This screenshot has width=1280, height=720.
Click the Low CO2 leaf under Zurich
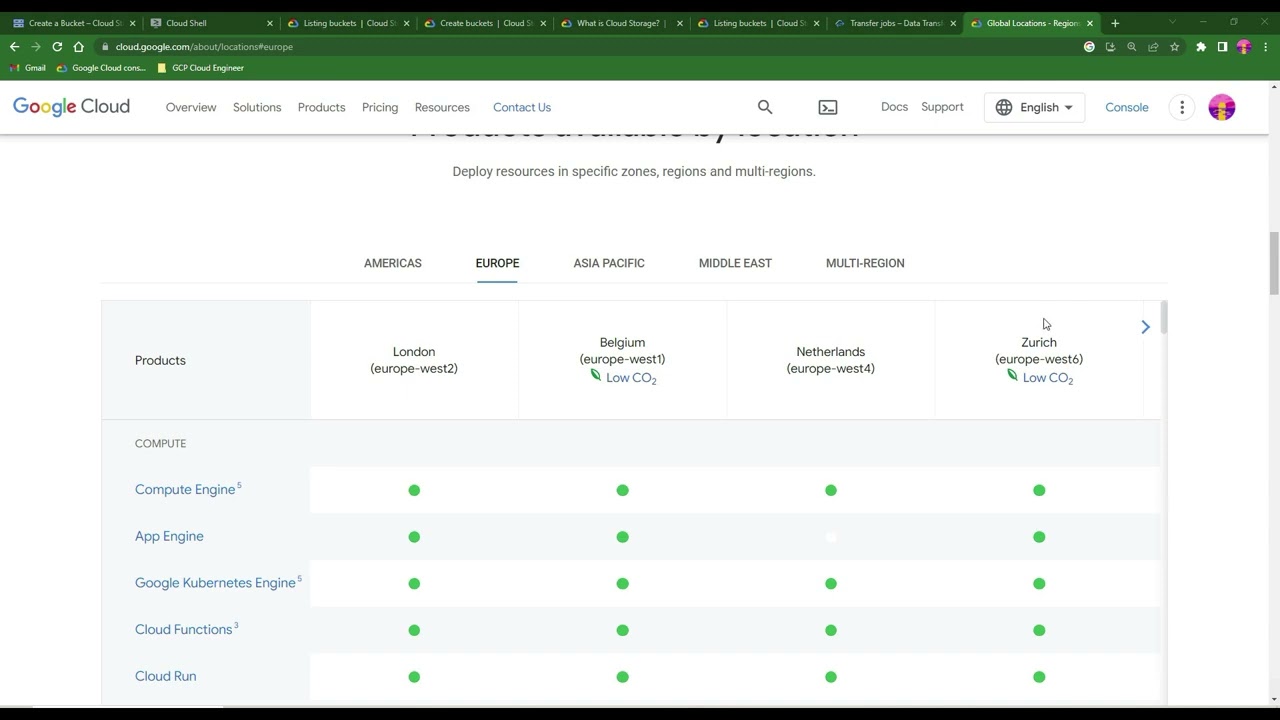[x=1013, y=376]
